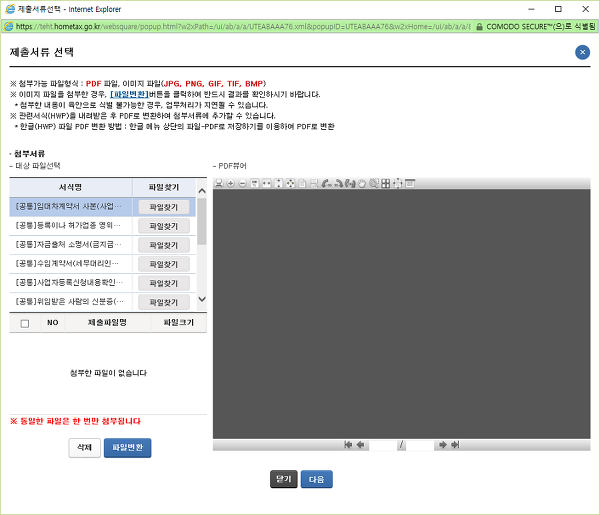
Task: Click the full-screen window icon in toolbar
Action: [x=410, y=183]
